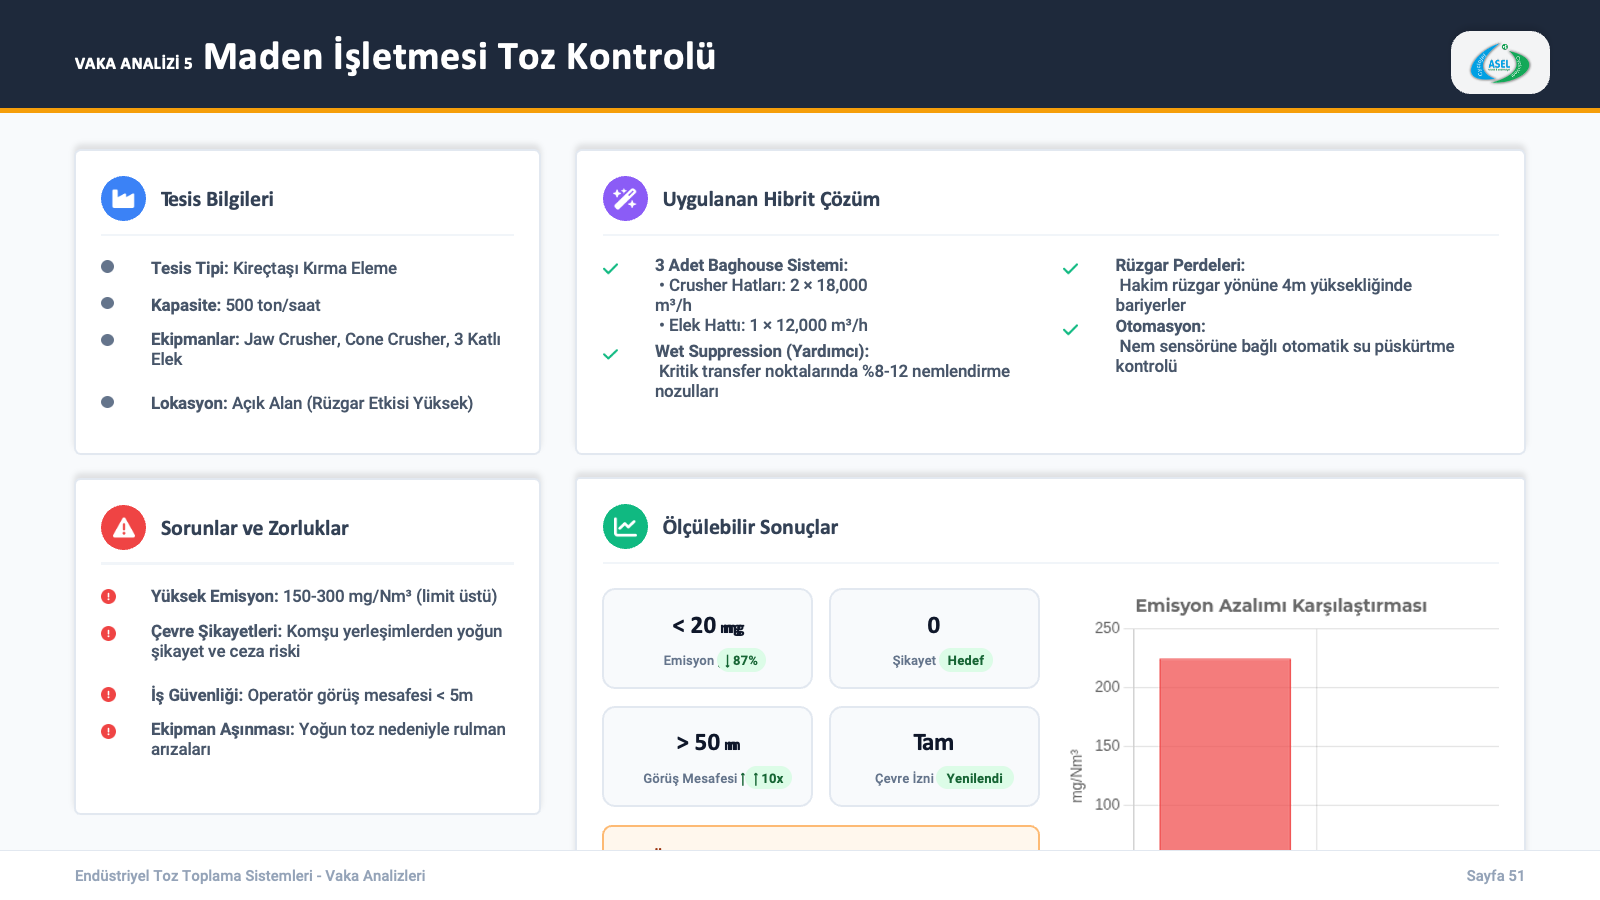
Task: Click the 87% emission reduction badge
Action: (x=741, y=661)
